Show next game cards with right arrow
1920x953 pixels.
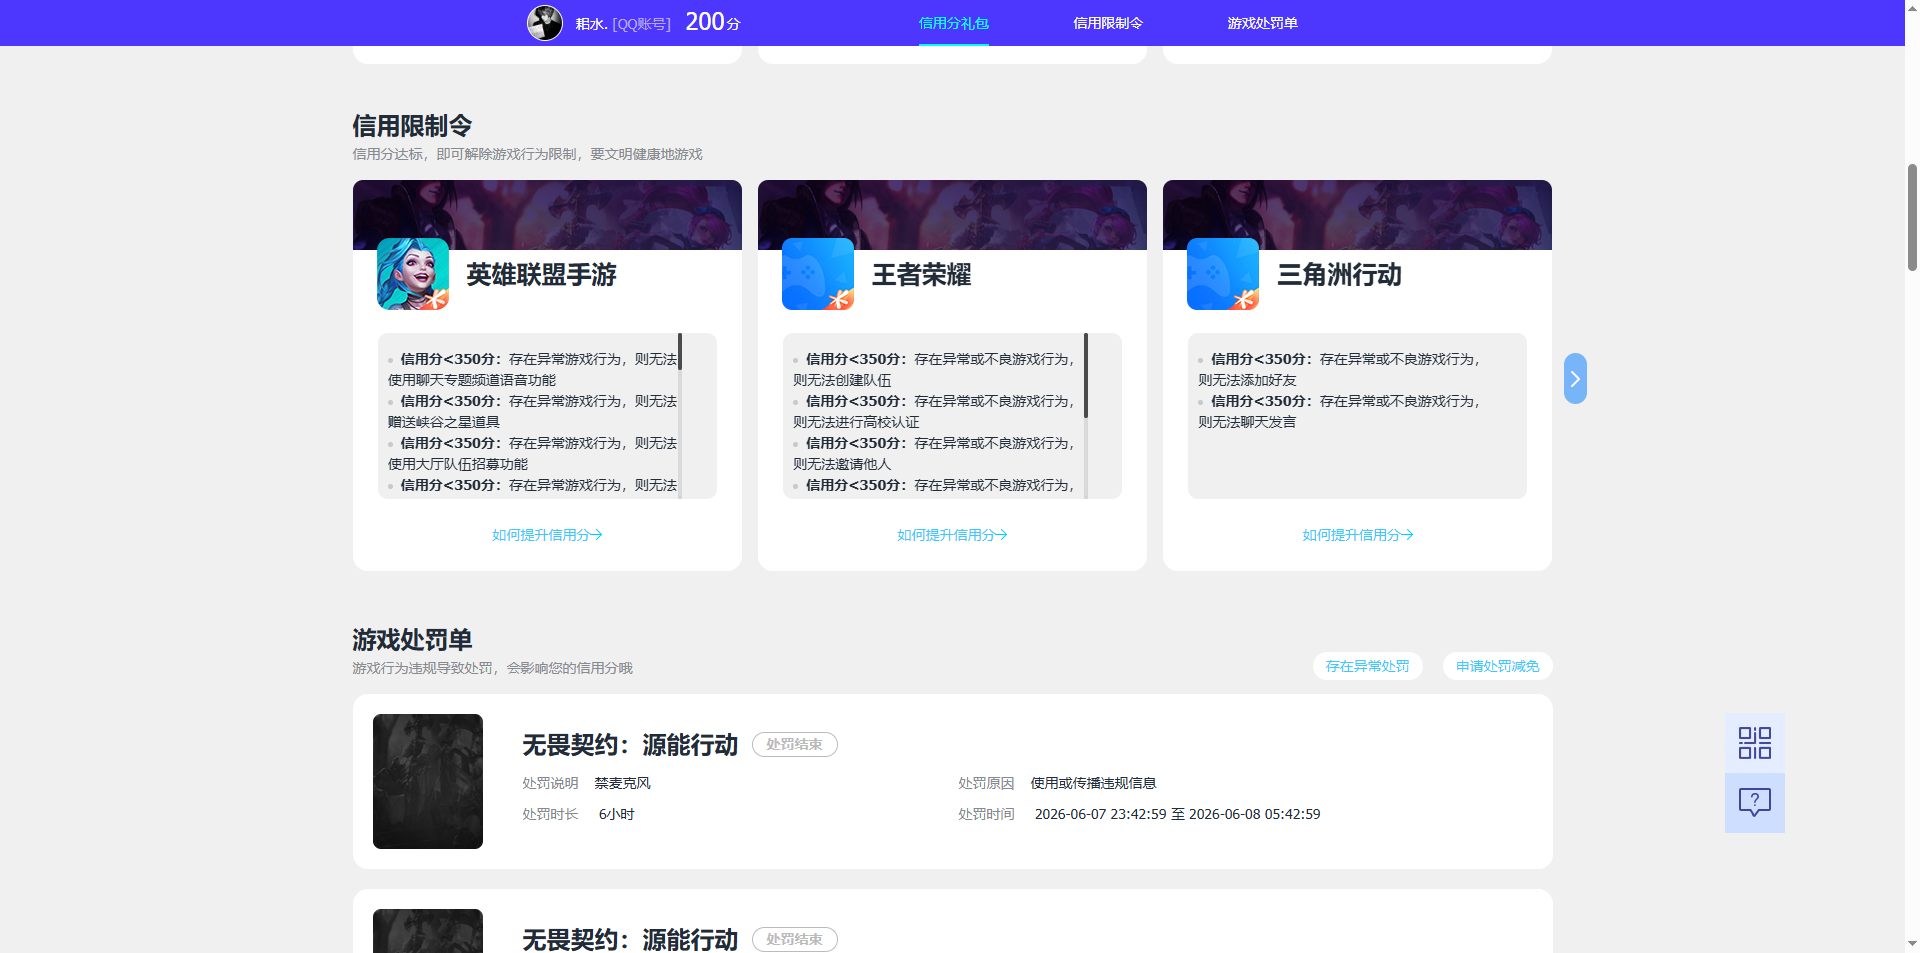[x=1575, y=379]
